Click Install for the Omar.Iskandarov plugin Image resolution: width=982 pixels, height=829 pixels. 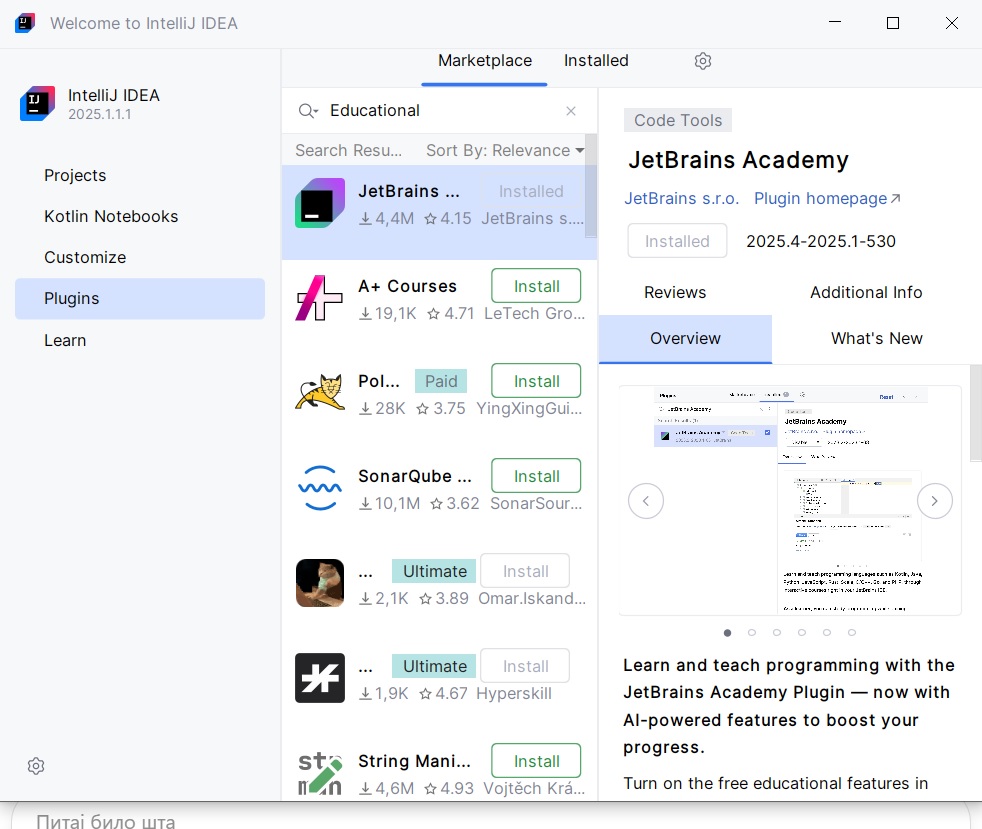[525, 572]
